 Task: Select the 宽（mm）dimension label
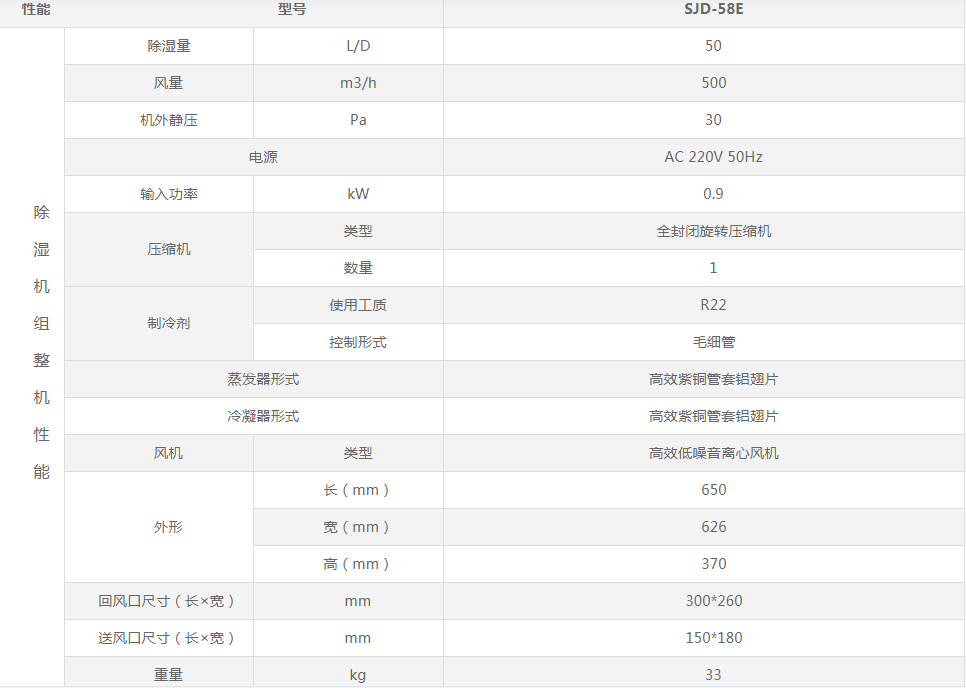(x=357, y=527)
